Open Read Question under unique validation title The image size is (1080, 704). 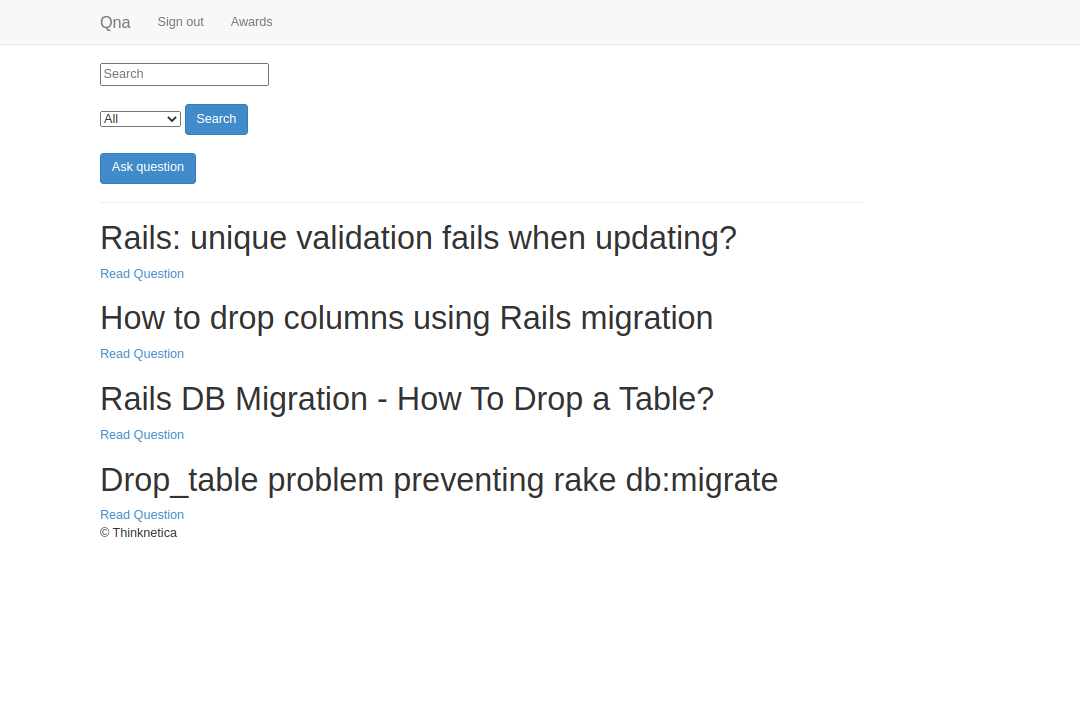(142, 274)
